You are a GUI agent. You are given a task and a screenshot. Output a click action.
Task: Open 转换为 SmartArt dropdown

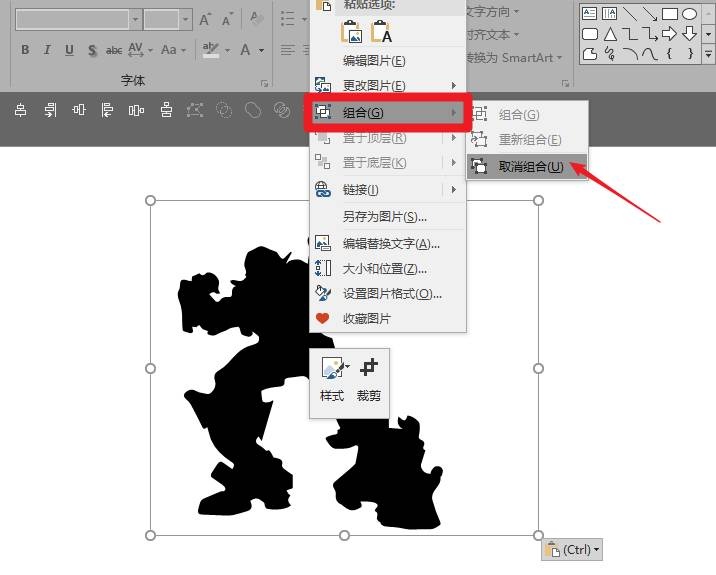[x=514, y=58]
